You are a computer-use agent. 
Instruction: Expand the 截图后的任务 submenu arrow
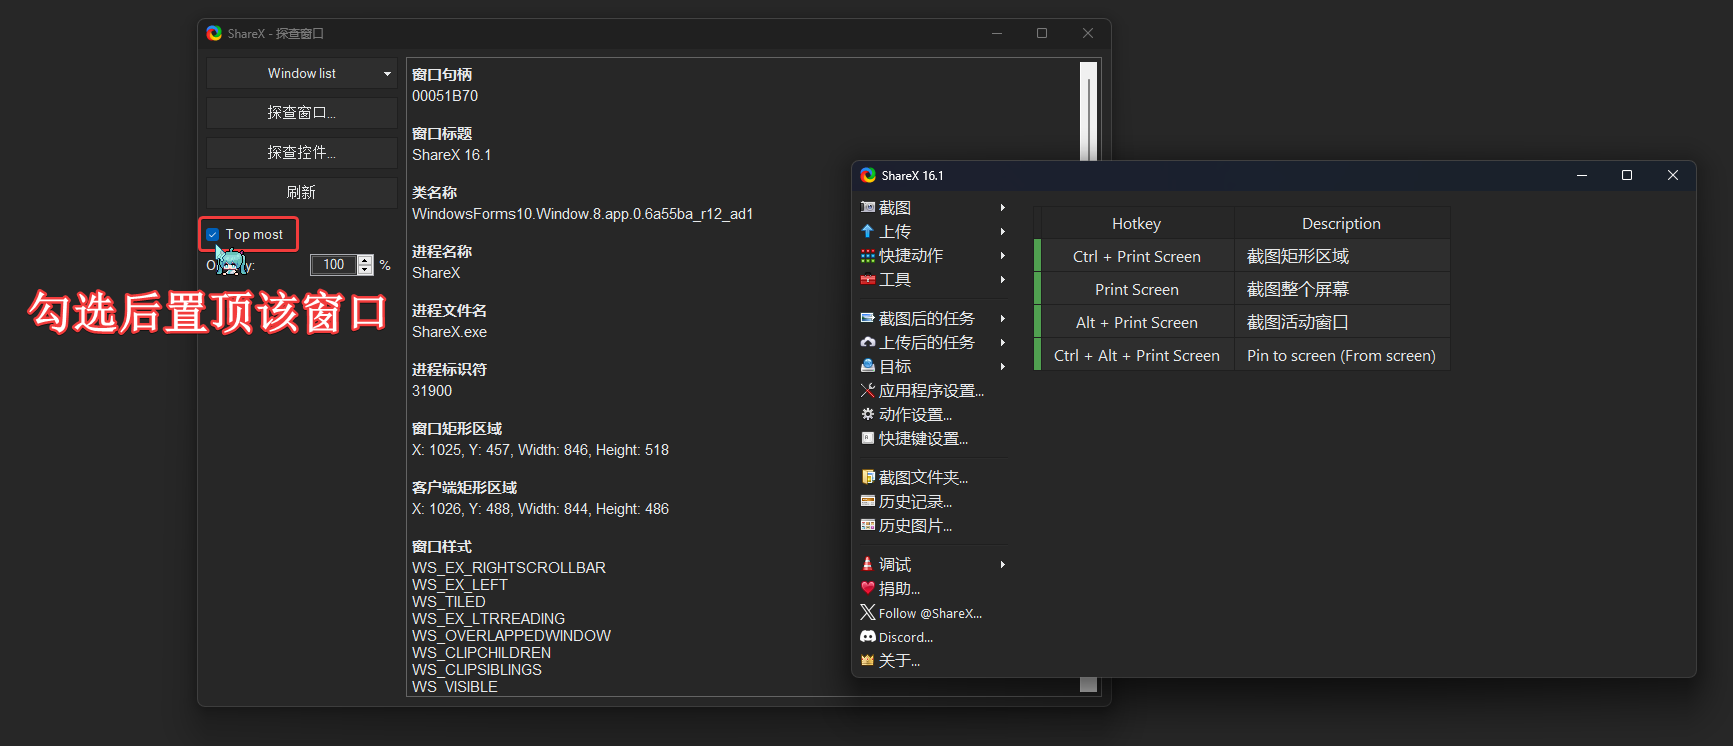[x=1002, y=318]
